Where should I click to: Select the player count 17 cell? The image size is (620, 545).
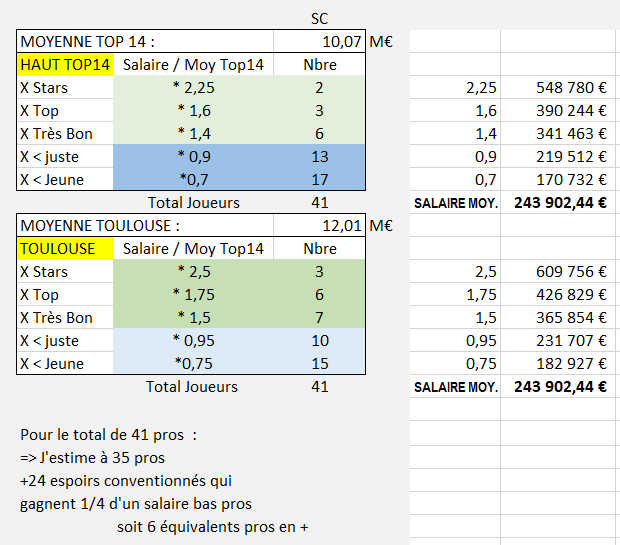319,179
